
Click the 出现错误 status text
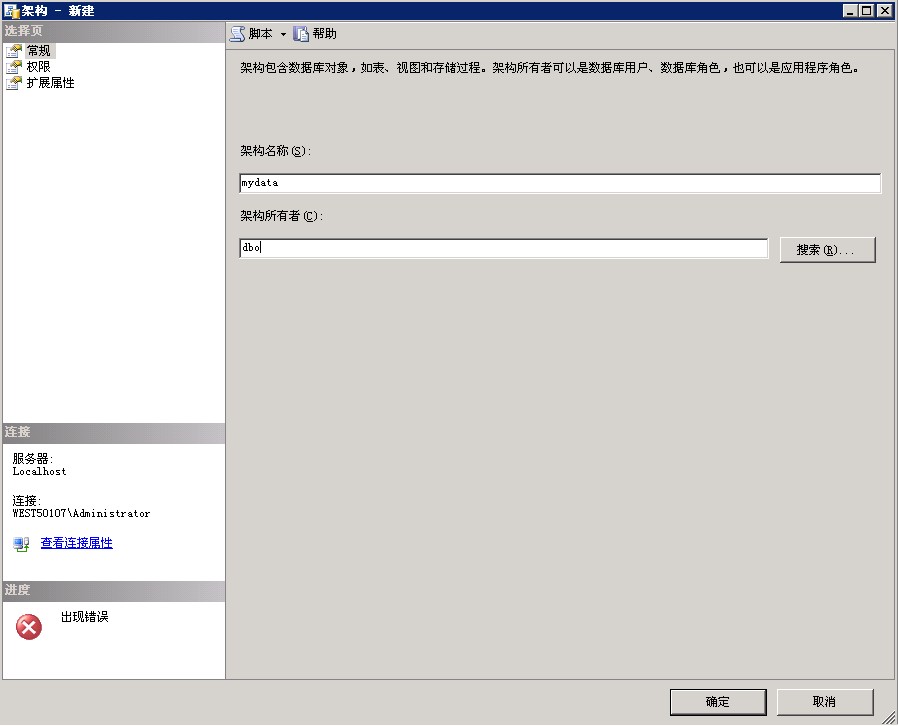(84, 617)
